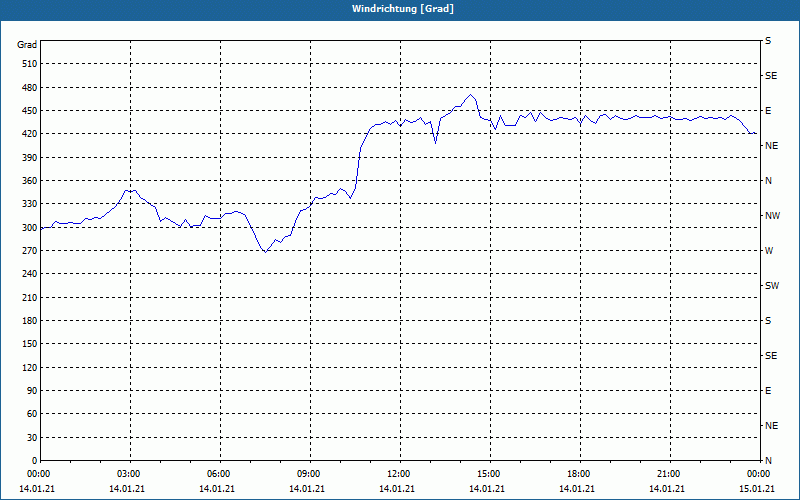Click the N compass label at 0 level
Screen dimensions: 800x500
tap(768, 461)
